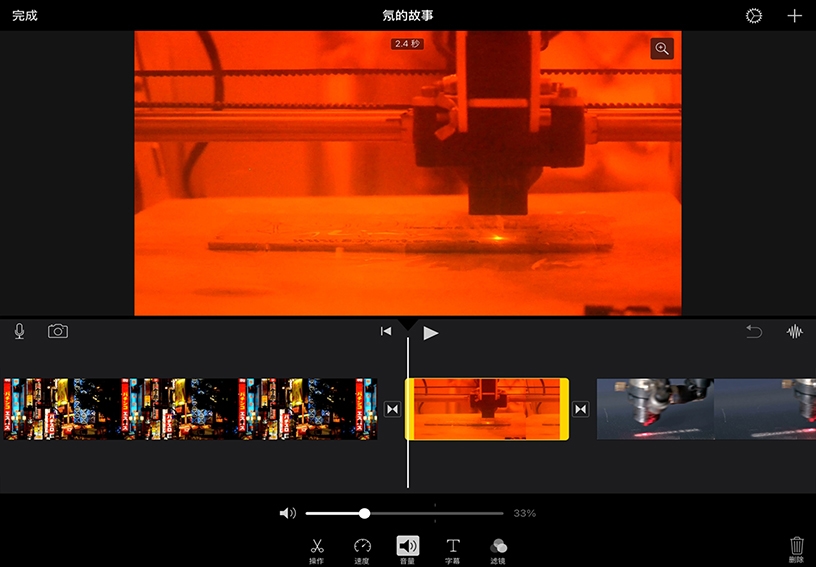Image resolution: width=816 pixels, height=567 pixels.
Task: Switch to the 速度 speed tab
Action: [362, 549]
